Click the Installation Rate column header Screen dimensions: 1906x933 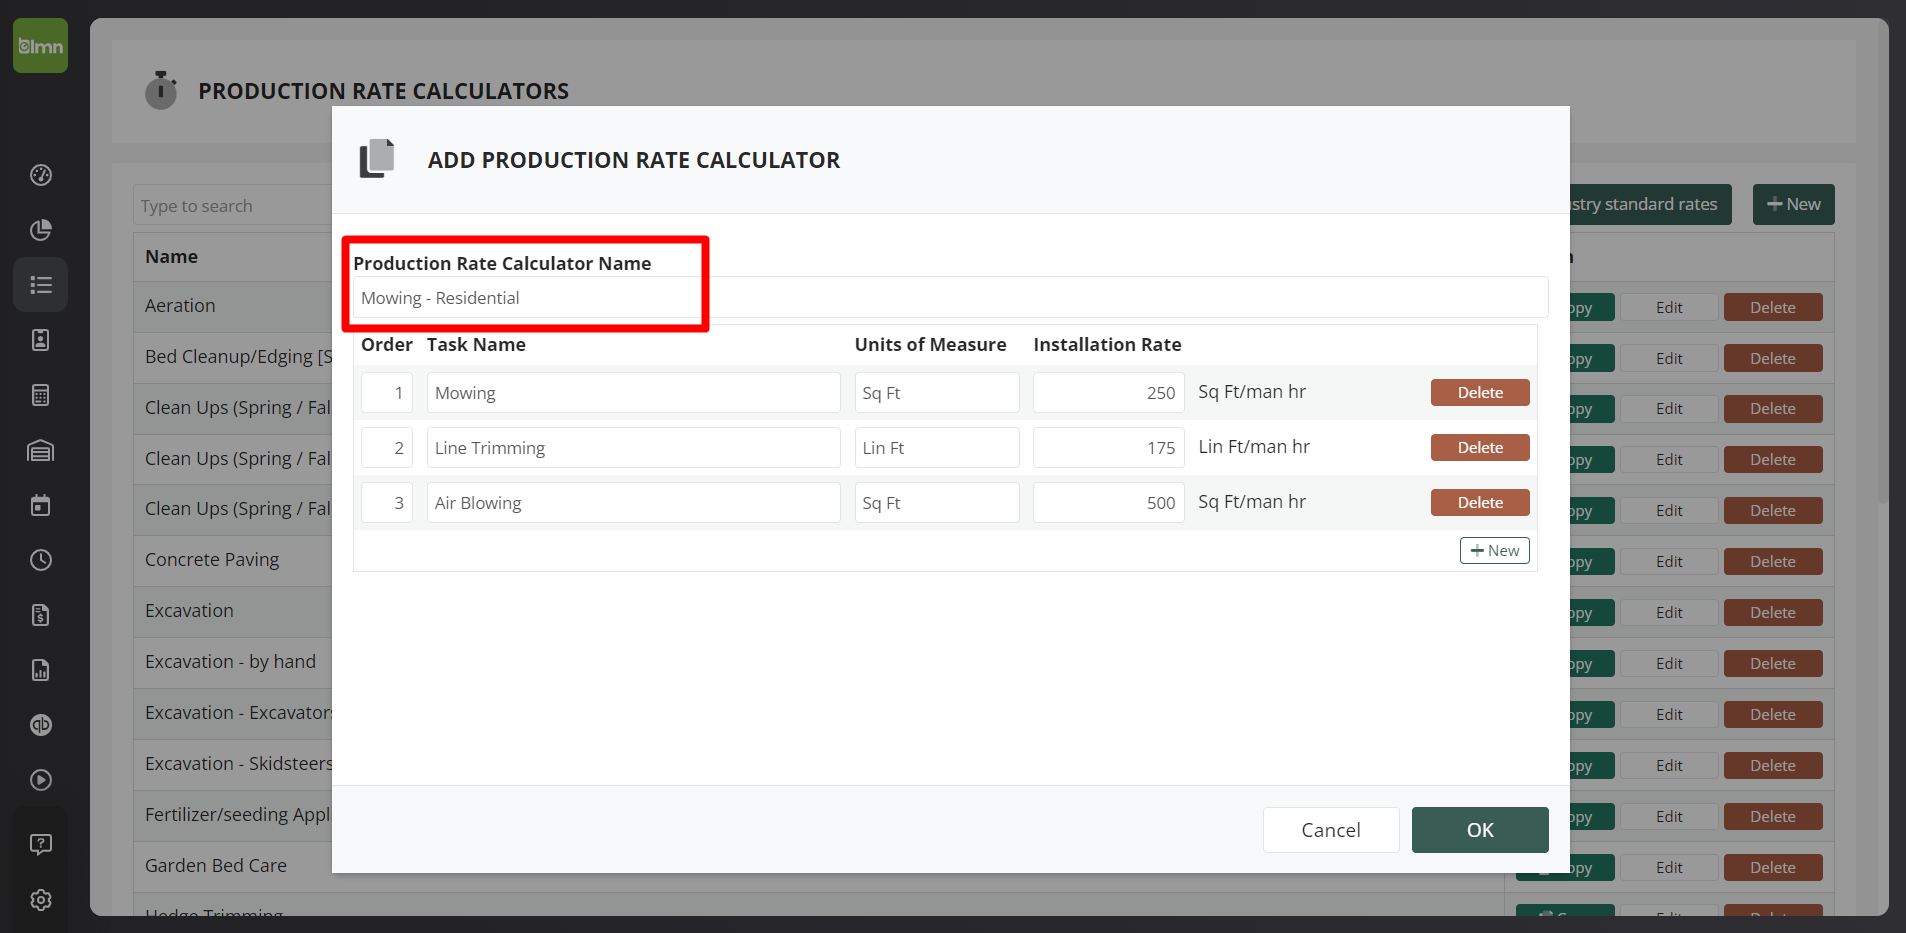coord(1107,345)
